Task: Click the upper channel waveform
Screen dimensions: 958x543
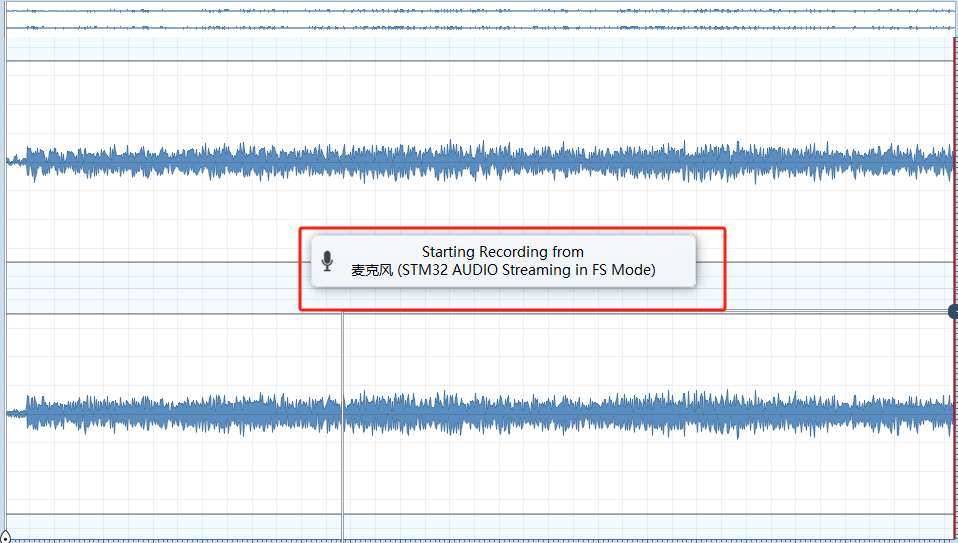Action: point(480,162)
